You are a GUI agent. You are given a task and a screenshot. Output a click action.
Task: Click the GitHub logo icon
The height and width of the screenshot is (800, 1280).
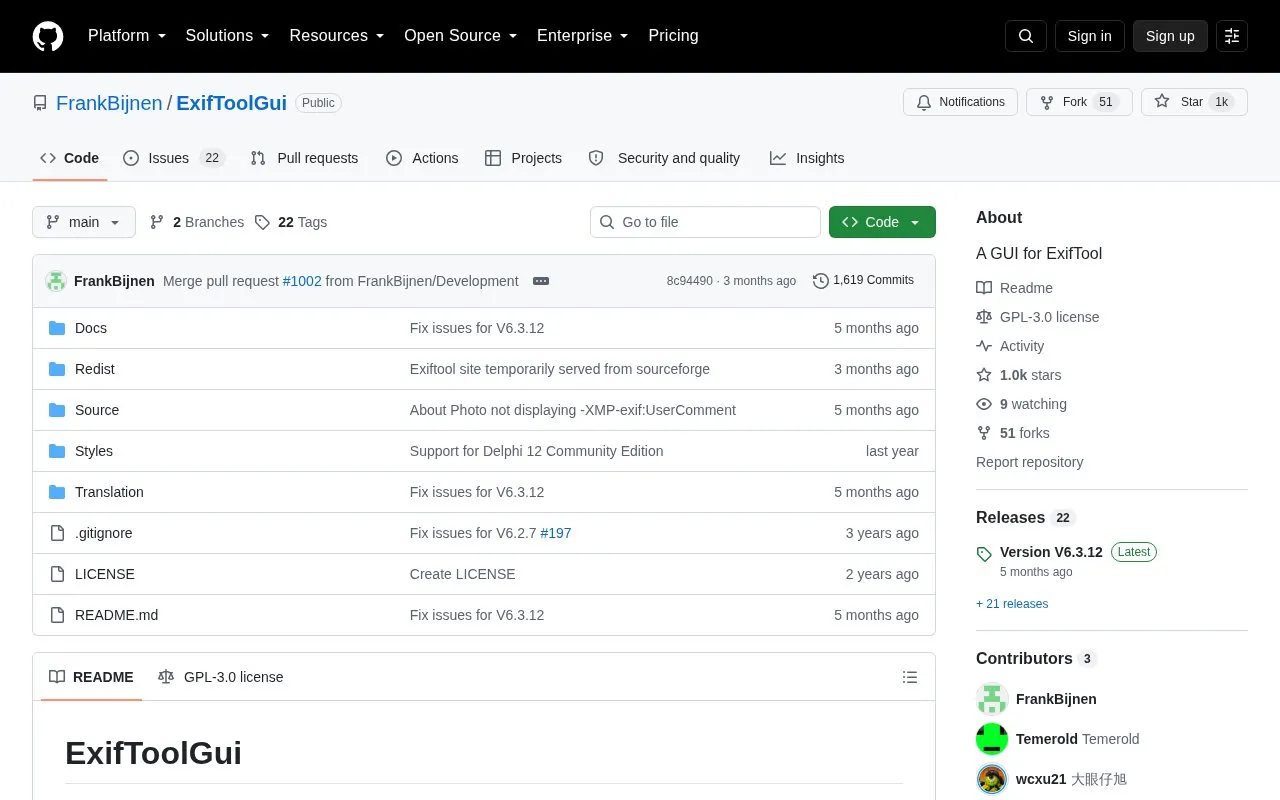click(48, 36)
